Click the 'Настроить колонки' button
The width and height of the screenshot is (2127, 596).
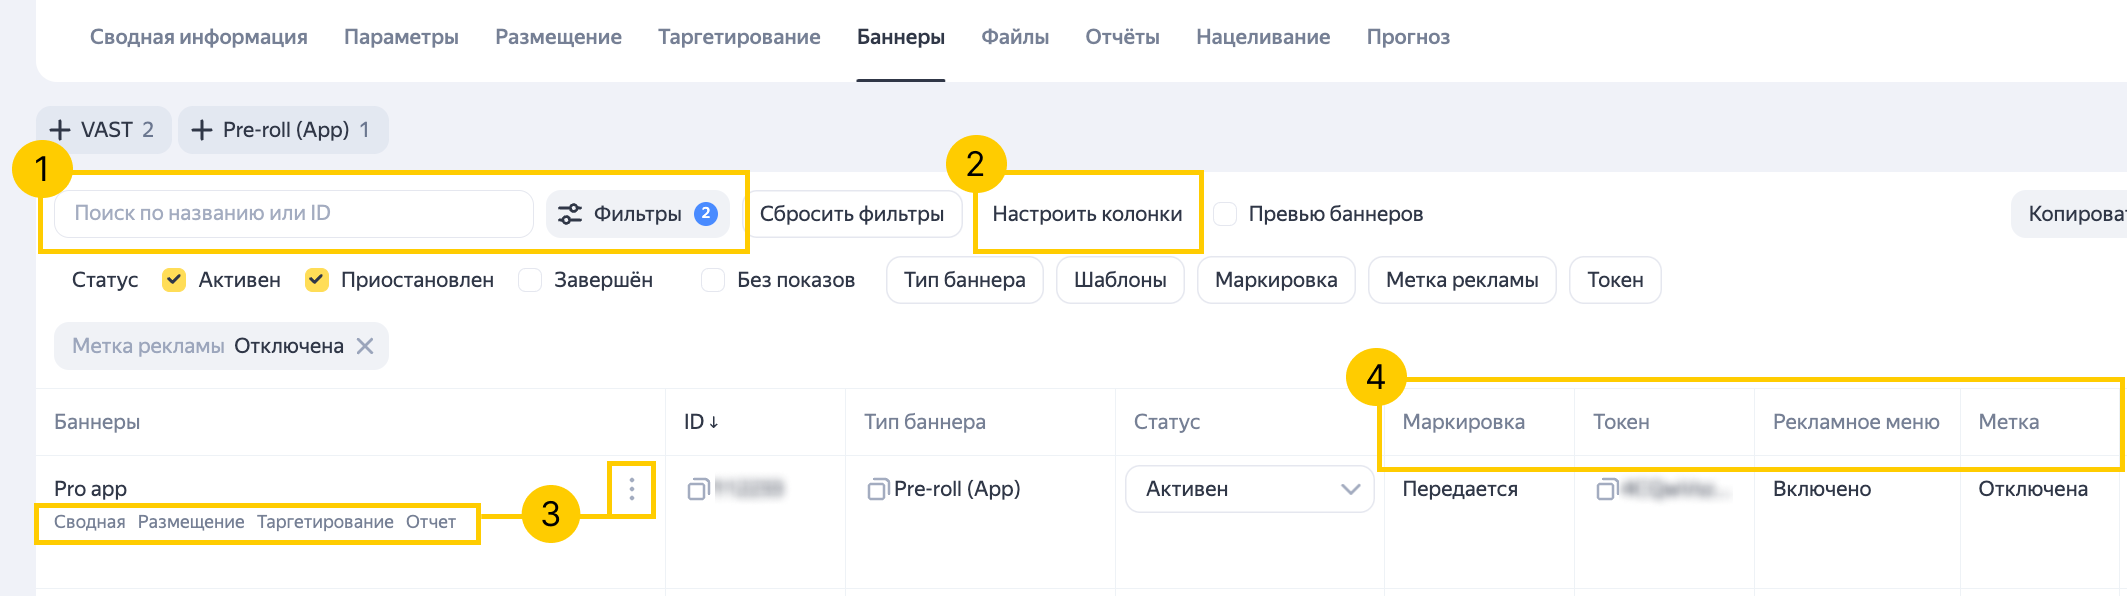click(x=1087, y=214)
